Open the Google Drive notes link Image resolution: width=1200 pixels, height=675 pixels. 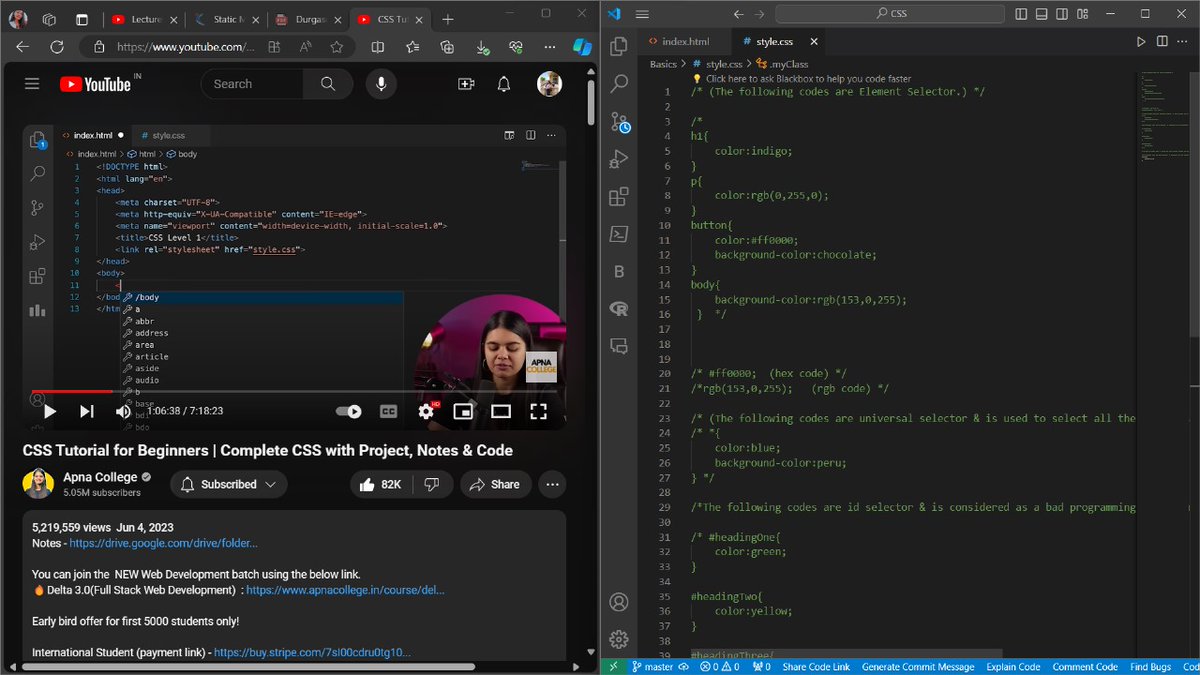pos(163,543)
